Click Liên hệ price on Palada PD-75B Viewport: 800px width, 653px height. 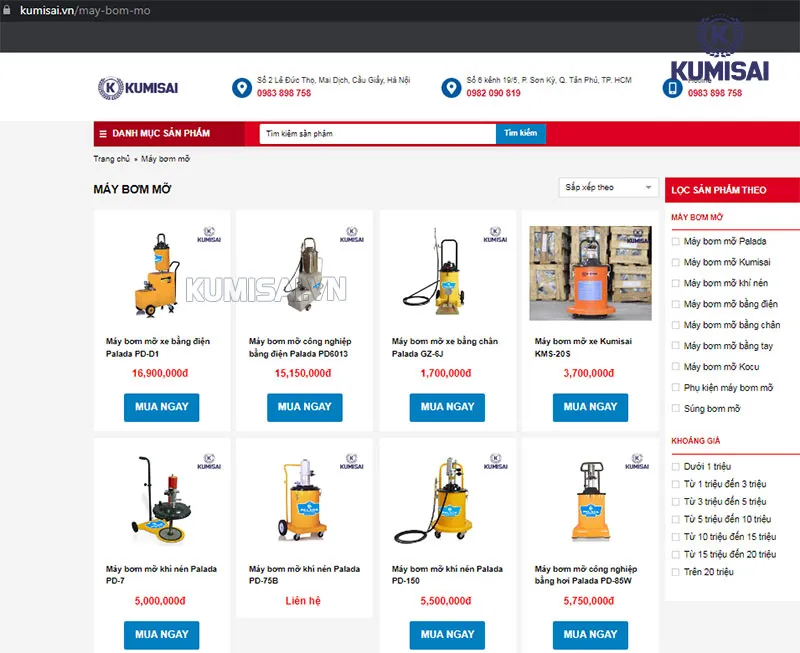pos(303,601)
